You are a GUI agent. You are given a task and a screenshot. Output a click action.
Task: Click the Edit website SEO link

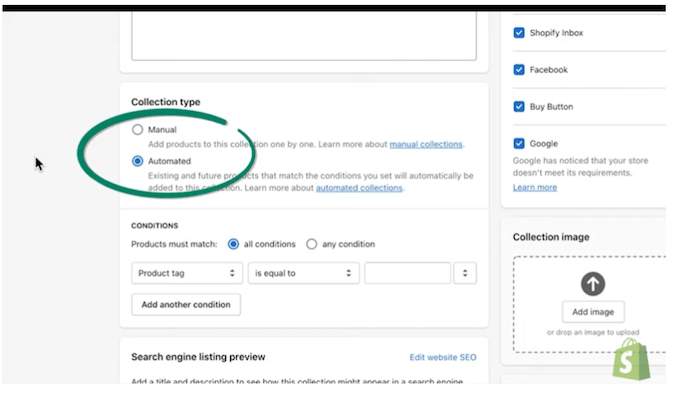[443, 357]
